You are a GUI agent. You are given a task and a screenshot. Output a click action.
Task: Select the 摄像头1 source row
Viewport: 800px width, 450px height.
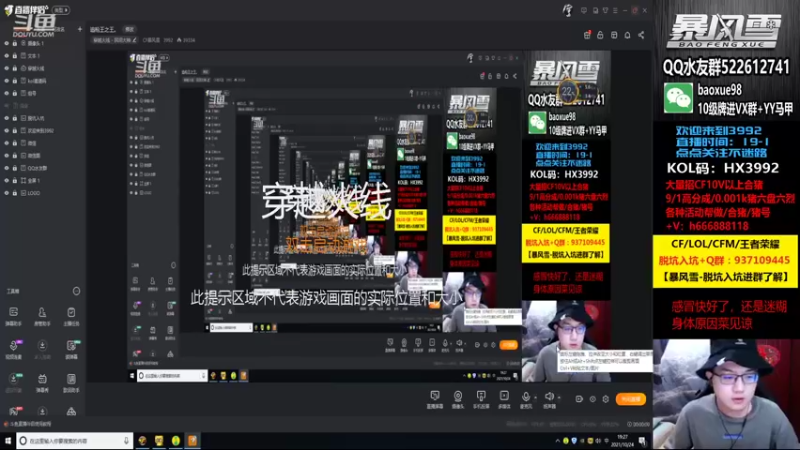pyautogui.click(x=43, y=43)
